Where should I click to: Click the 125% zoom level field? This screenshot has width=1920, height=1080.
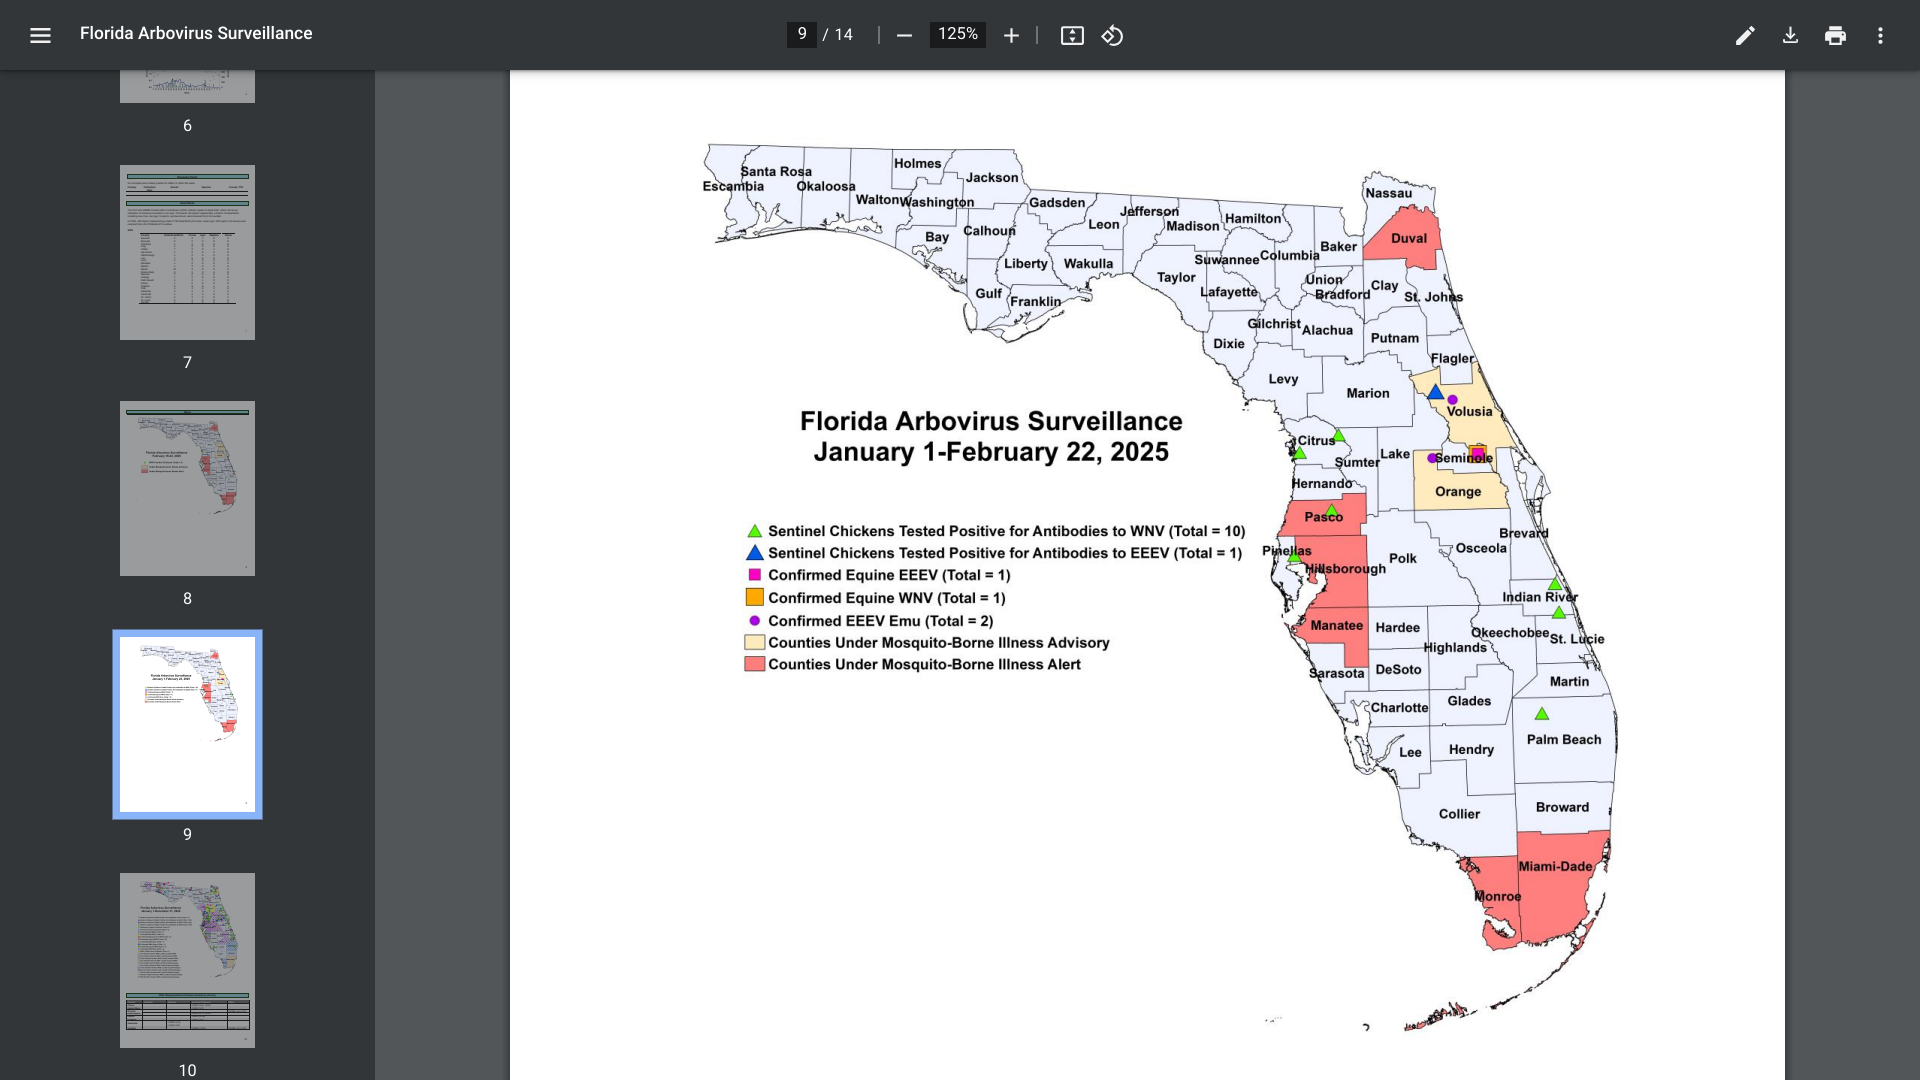[957, 35]
